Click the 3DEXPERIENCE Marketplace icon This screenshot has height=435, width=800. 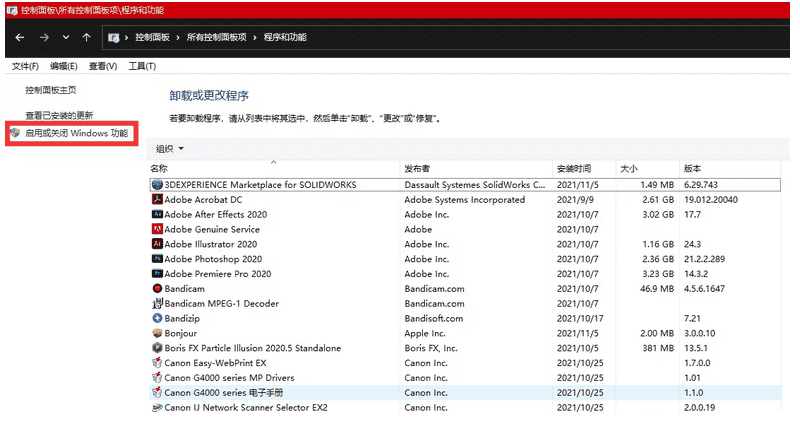pos(157,185)
